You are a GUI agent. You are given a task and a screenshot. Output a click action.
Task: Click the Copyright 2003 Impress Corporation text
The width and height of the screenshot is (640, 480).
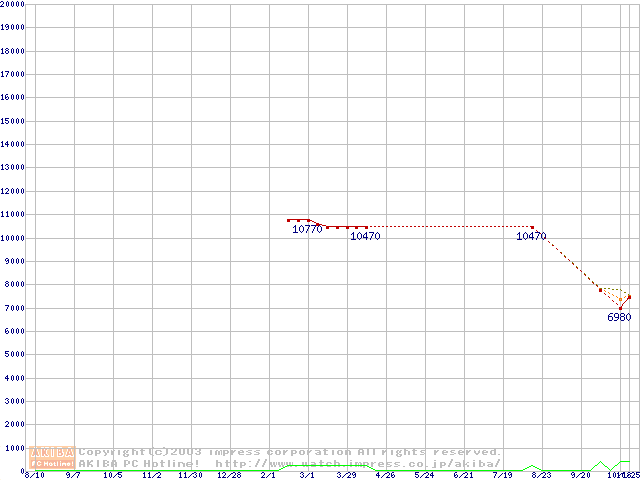(x=290, y=452)
